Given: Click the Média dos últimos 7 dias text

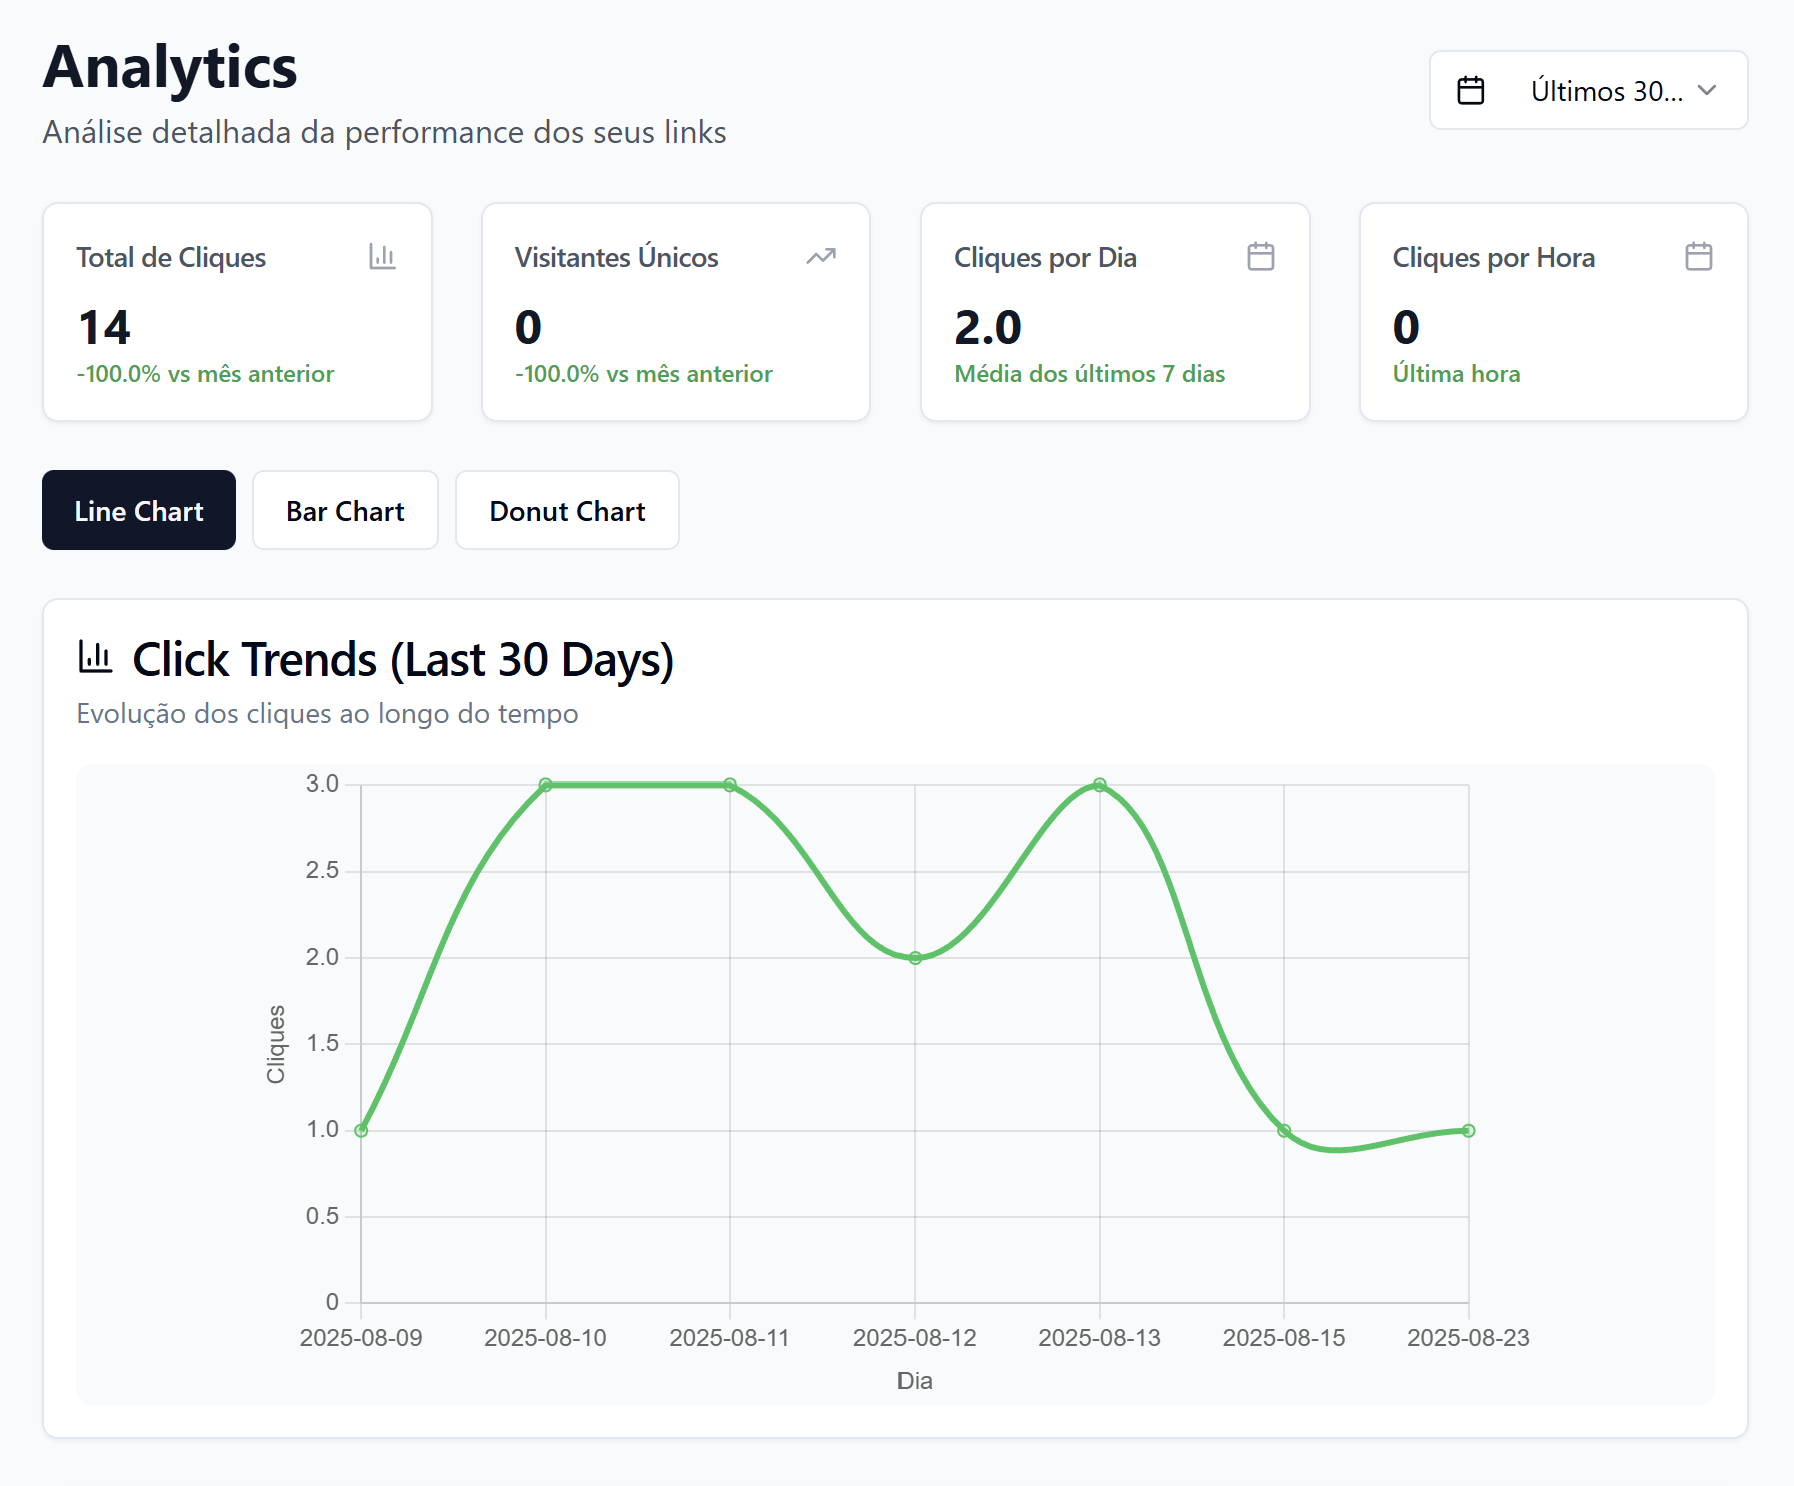Looking at the screenshot, I should point(1089,374).
